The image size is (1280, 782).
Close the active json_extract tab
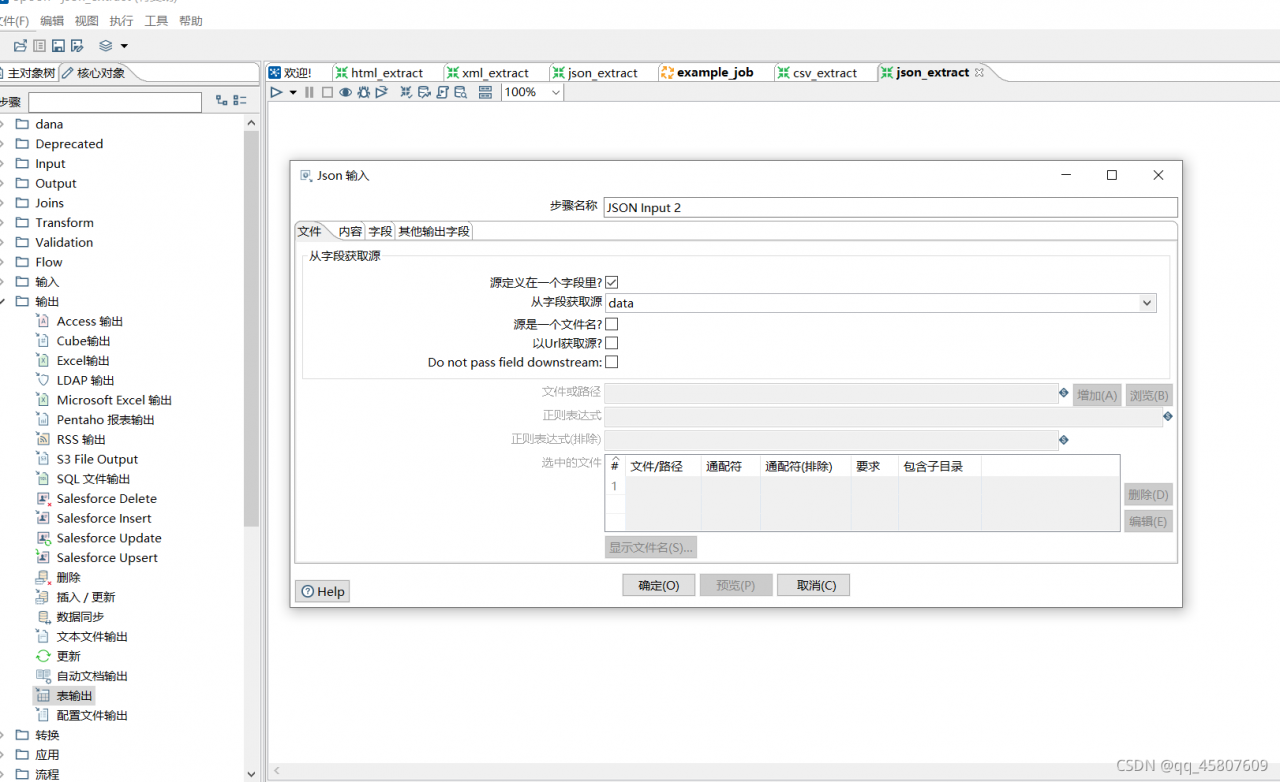979,72
